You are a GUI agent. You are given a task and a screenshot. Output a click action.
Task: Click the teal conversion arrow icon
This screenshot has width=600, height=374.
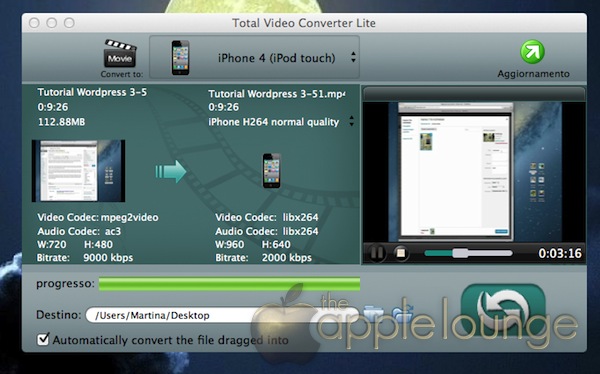click(x=171, y=171)
